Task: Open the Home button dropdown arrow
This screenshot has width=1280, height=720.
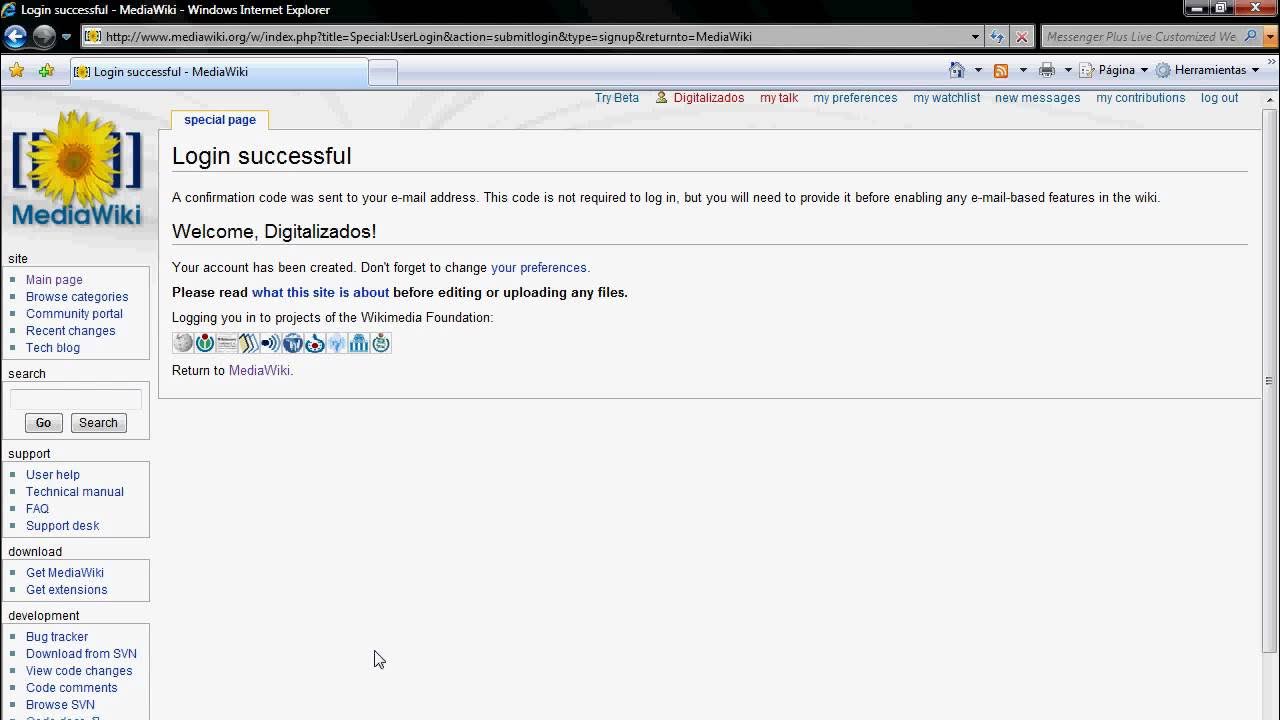Action: click(x=978, y=70)
